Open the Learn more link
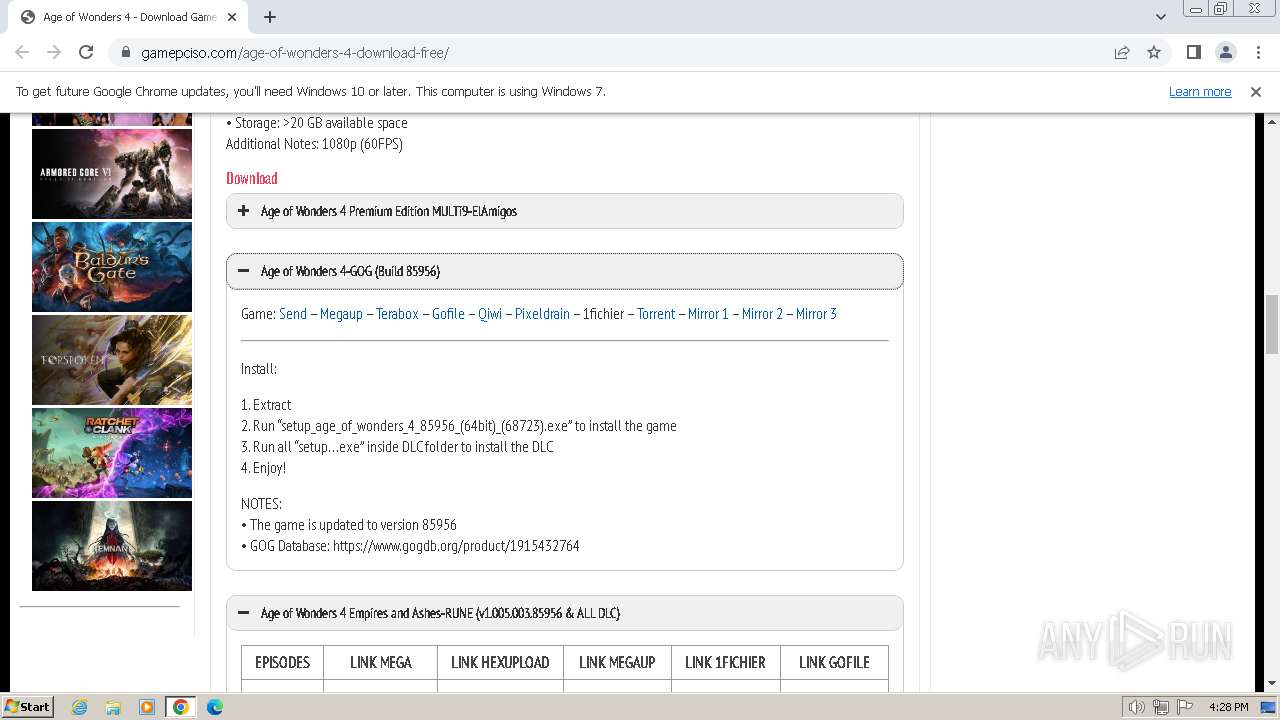This screenshot has width=1280, height=720. [1200, 91]
